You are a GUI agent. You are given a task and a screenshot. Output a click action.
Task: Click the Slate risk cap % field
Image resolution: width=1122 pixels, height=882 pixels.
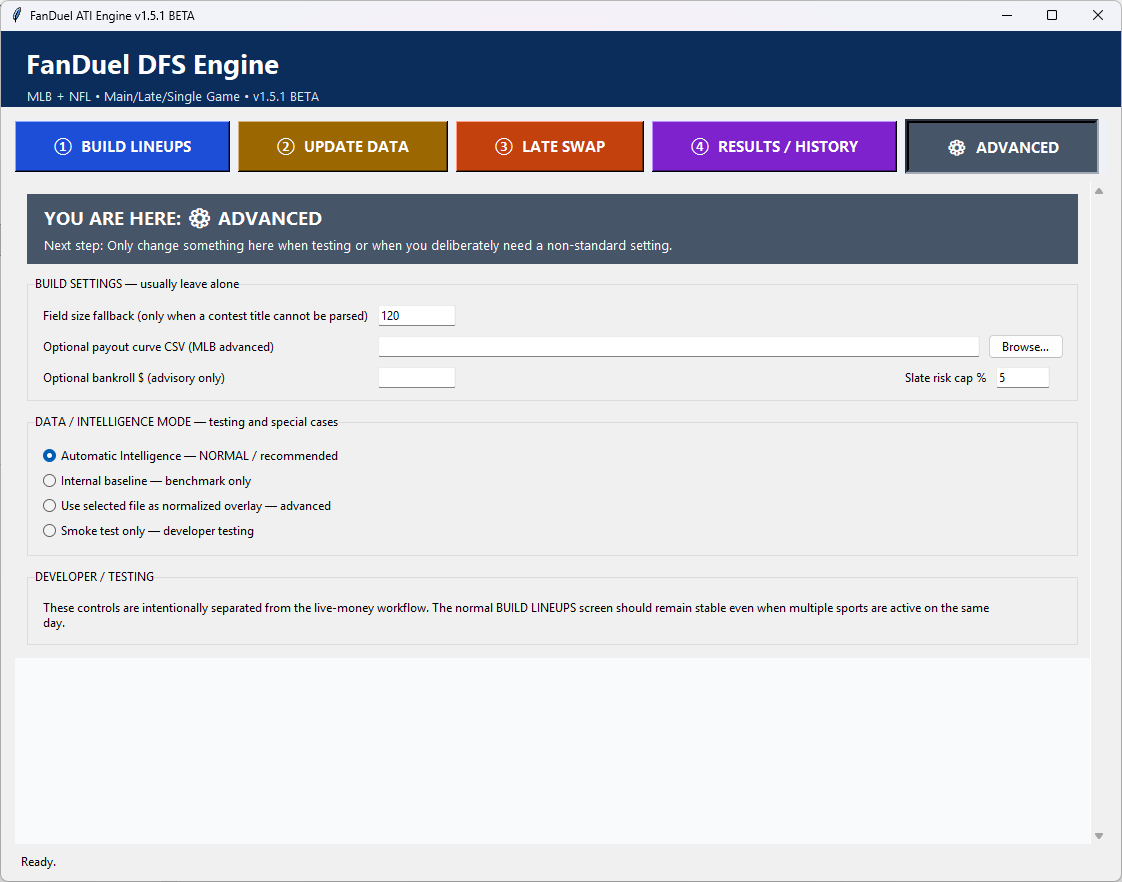[x=1023, y=378]
